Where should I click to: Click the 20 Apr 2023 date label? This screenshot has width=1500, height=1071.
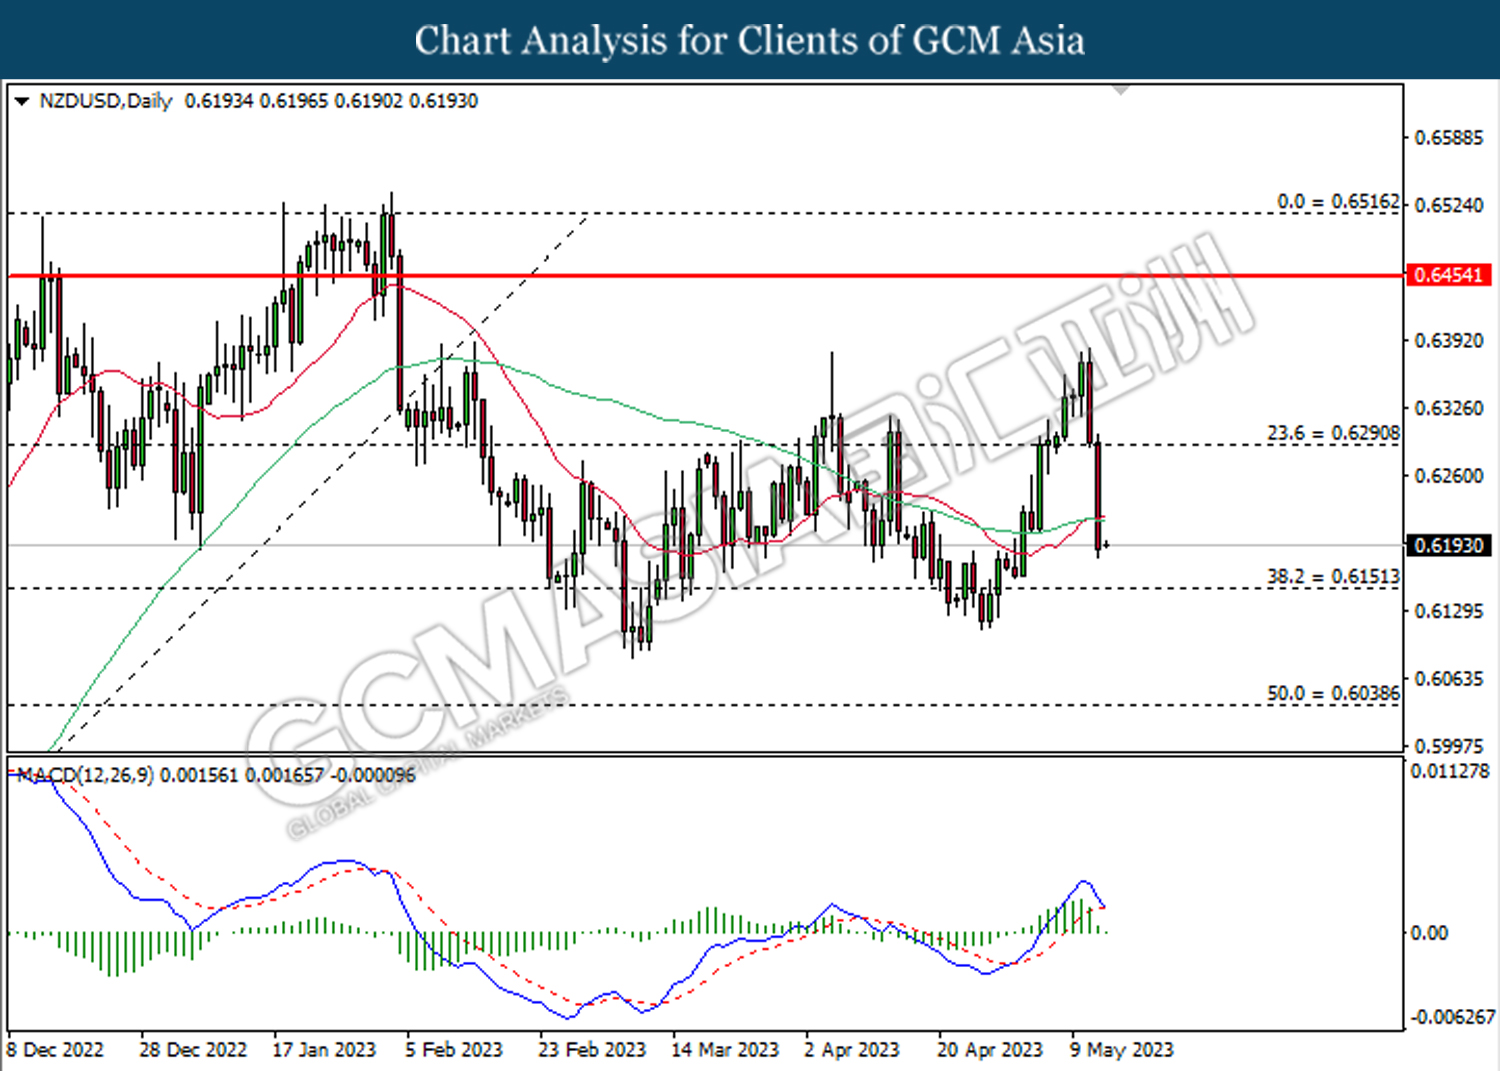click(990, 1050)
